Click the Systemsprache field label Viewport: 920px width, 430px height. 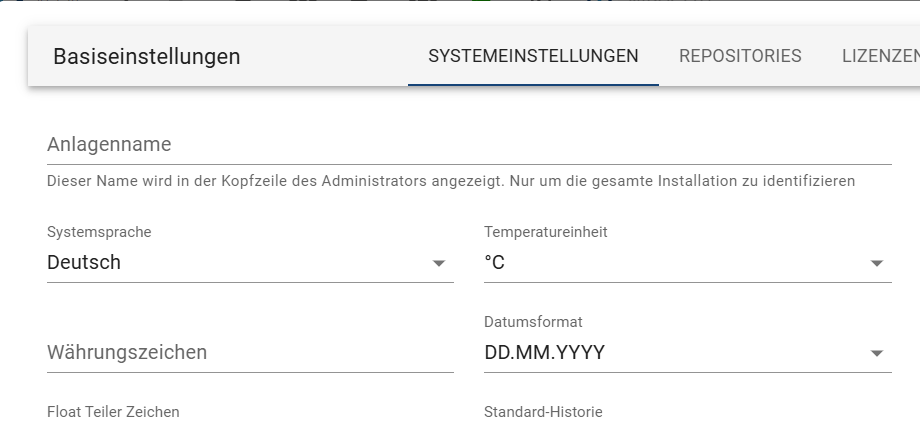click(99, 232)
